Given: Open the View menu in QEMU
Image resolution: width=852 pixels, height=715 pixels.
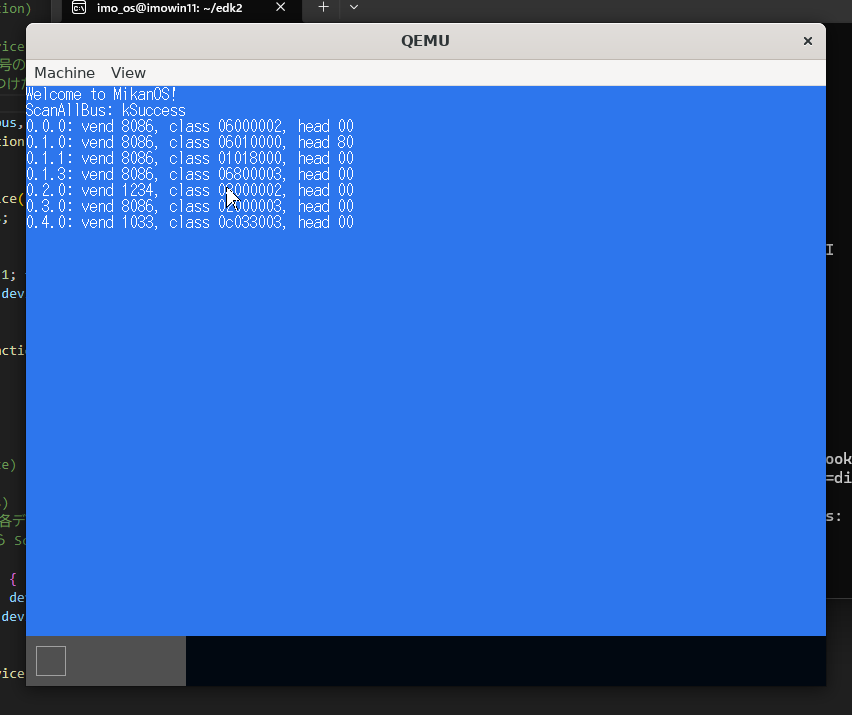Looking at the screenshot, I should tap(128, 73).
